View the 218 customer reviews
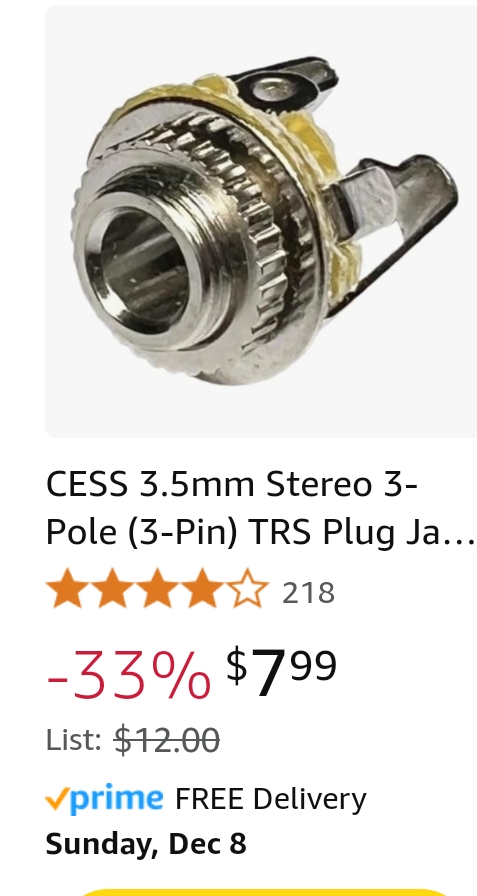The height and width of the screenshot is (896, 477). (x=308, y=593)
